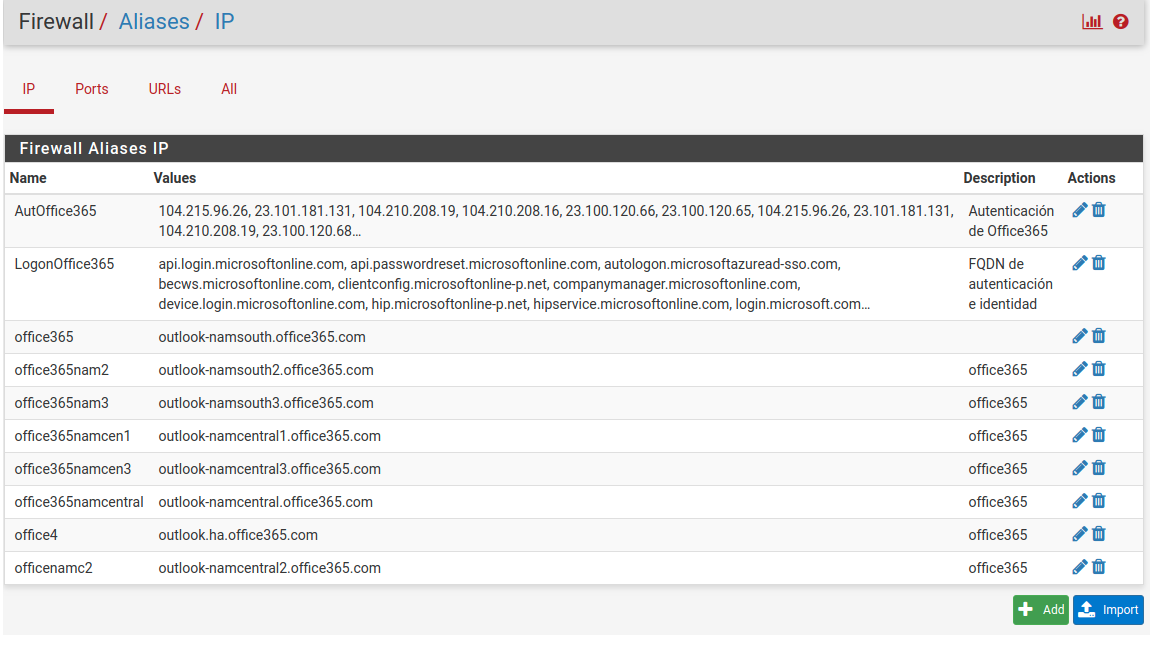Delete the officenamc2 alias
1150x650 pixels.
1099,567
